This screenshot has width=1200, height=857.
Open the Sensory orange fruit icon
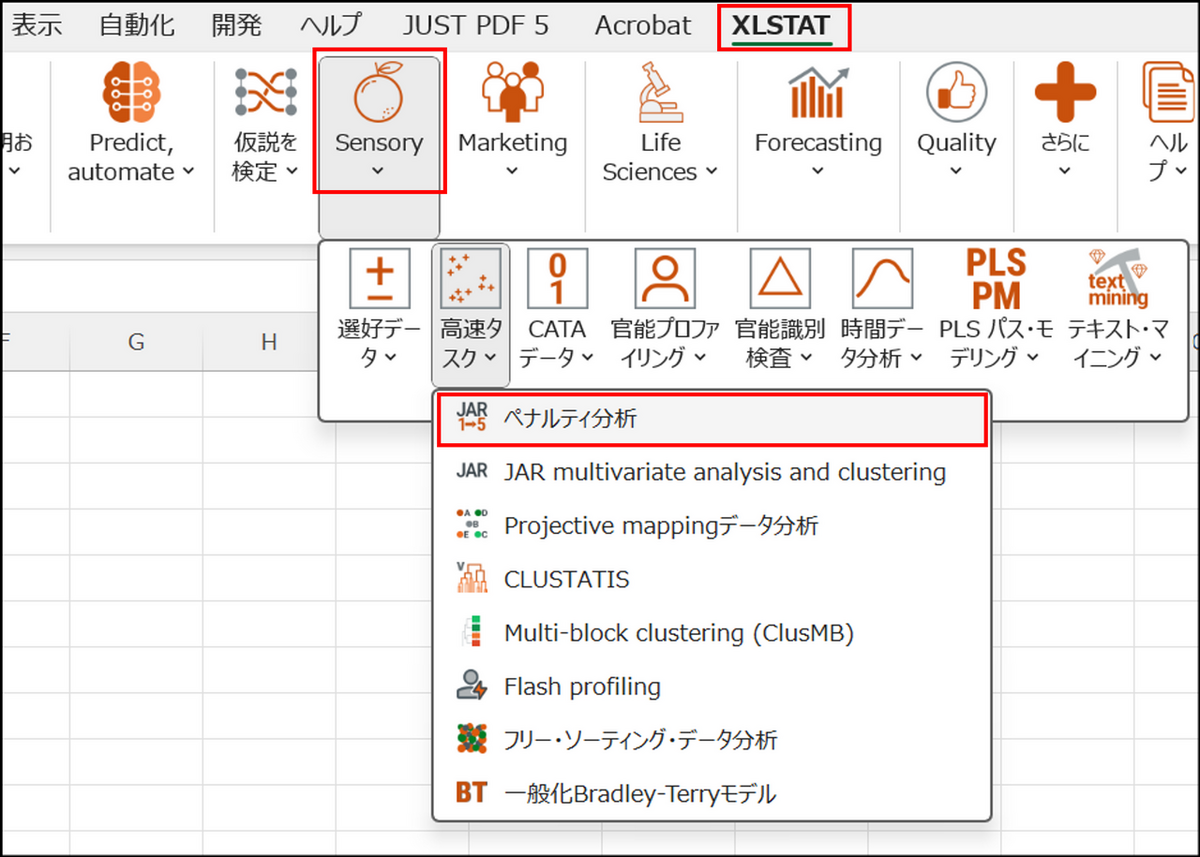point(378,93)
